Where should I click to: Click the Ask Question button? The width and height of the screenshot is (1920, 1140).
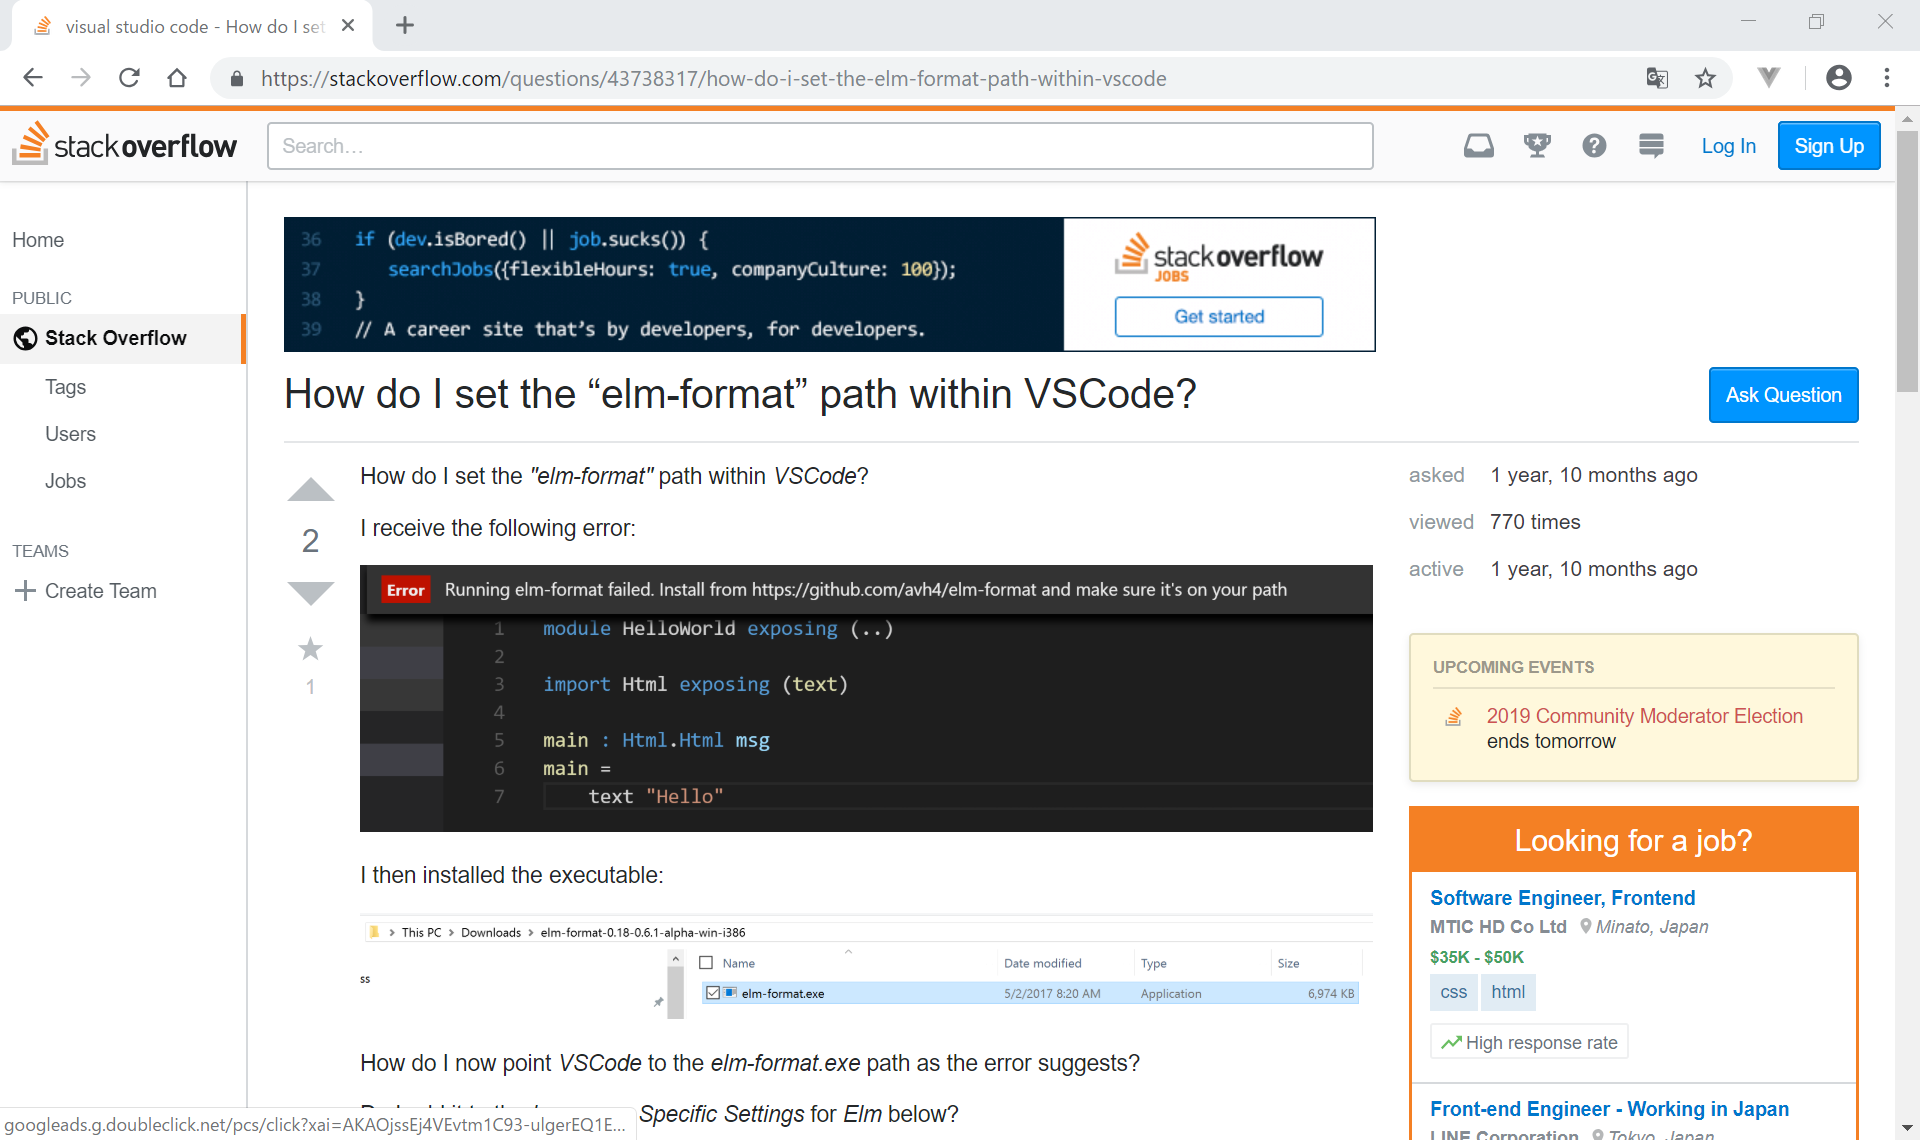1783,395
